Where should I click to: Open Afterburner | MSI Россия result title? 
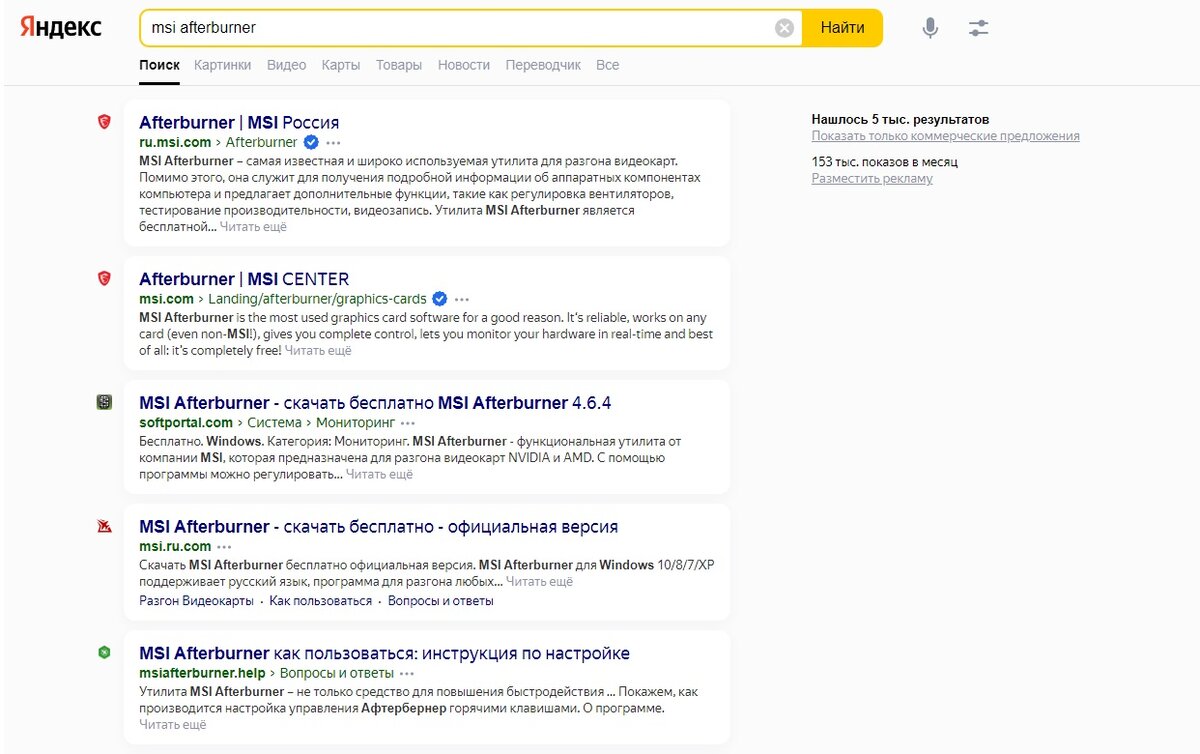239,123
